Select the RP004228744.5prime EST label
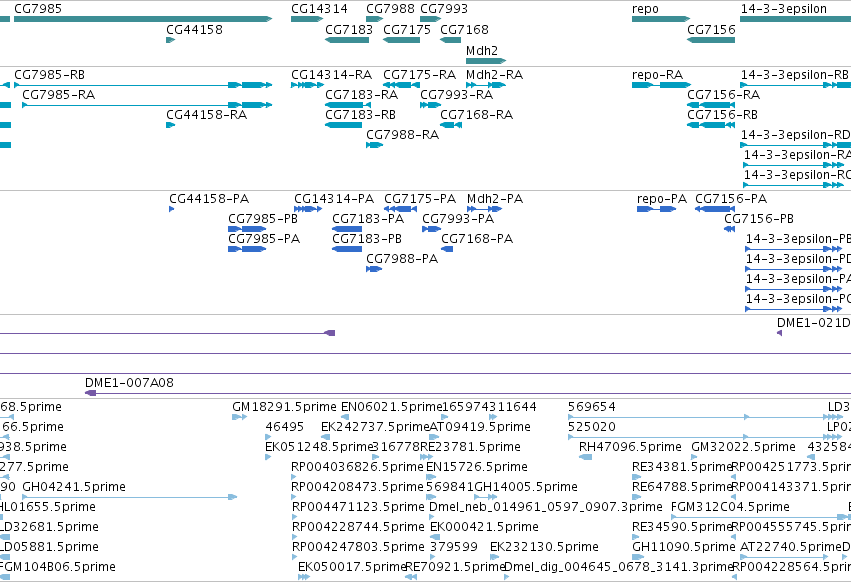The width and height of the screenshot is (851, 582). (x=358, y=528)
